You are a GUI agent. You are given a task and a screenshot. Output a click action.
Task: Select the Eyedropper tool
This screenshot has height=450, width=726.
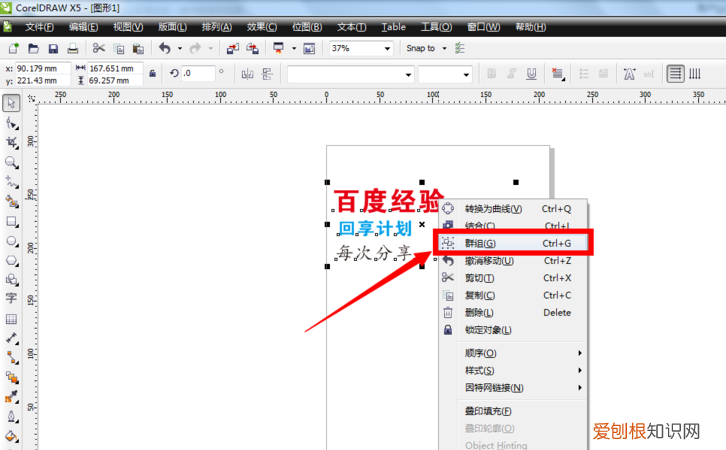click(12, 397)
